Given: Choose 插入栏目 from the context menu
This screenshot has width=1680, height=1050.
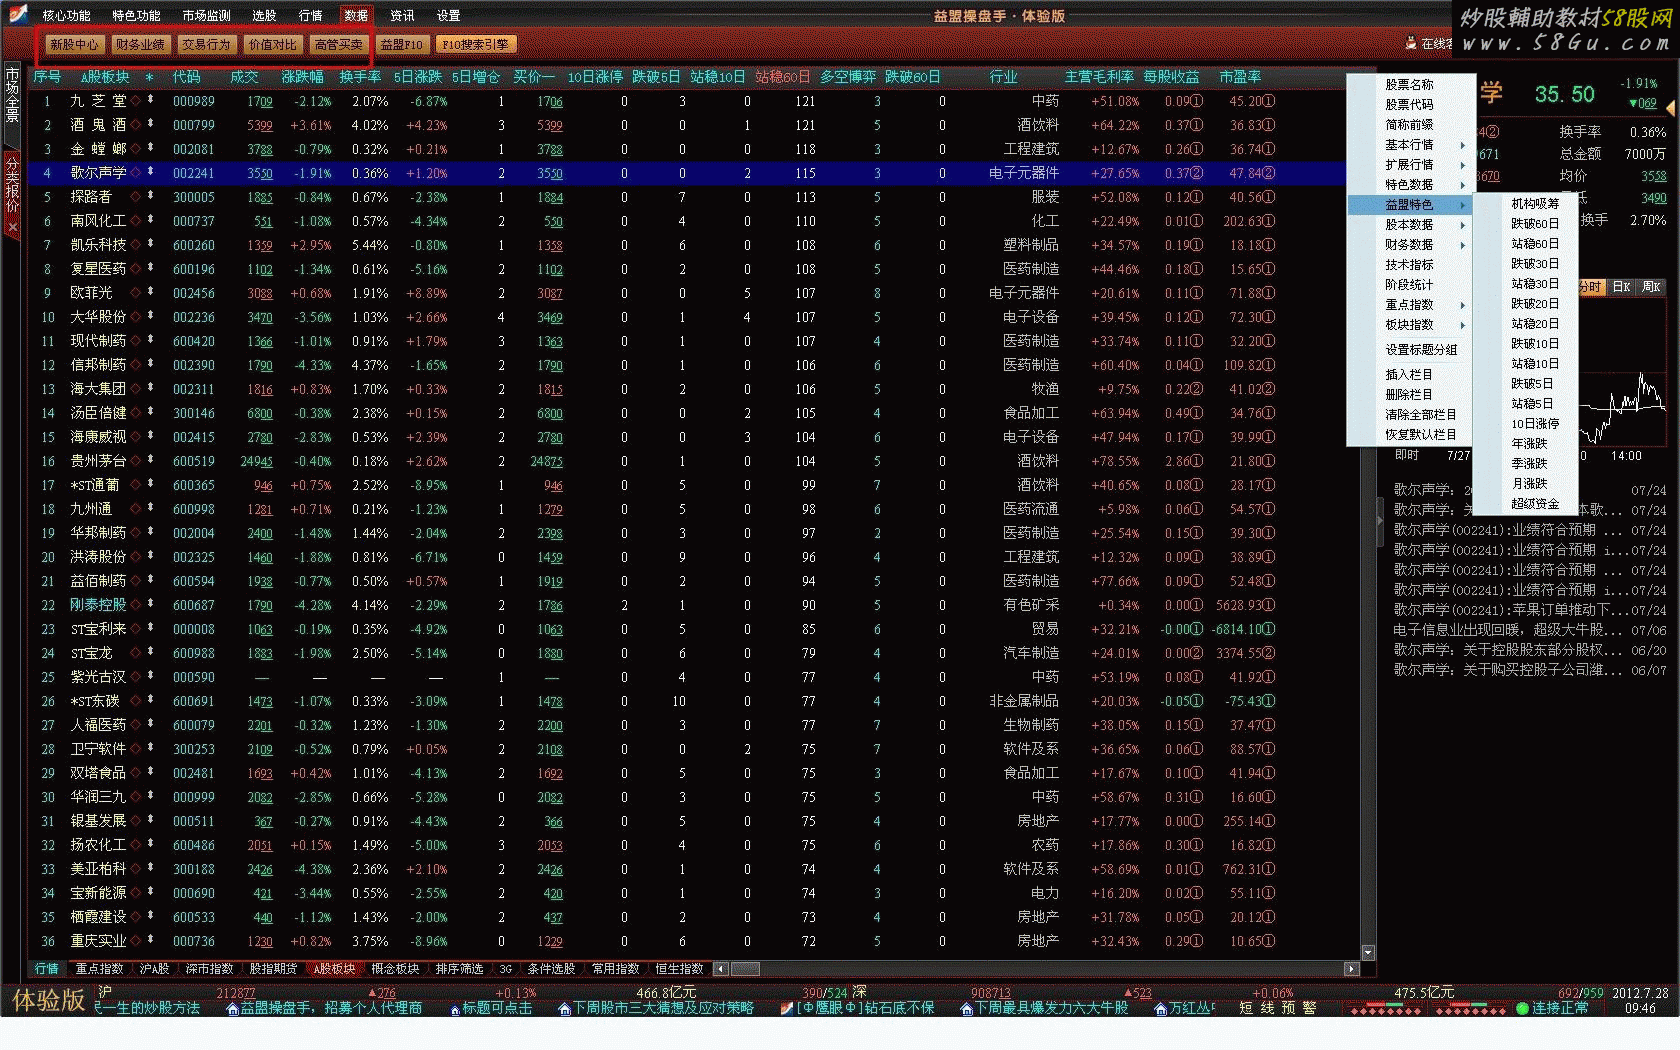Looking at the screenshot, I should click(1412, 375).
